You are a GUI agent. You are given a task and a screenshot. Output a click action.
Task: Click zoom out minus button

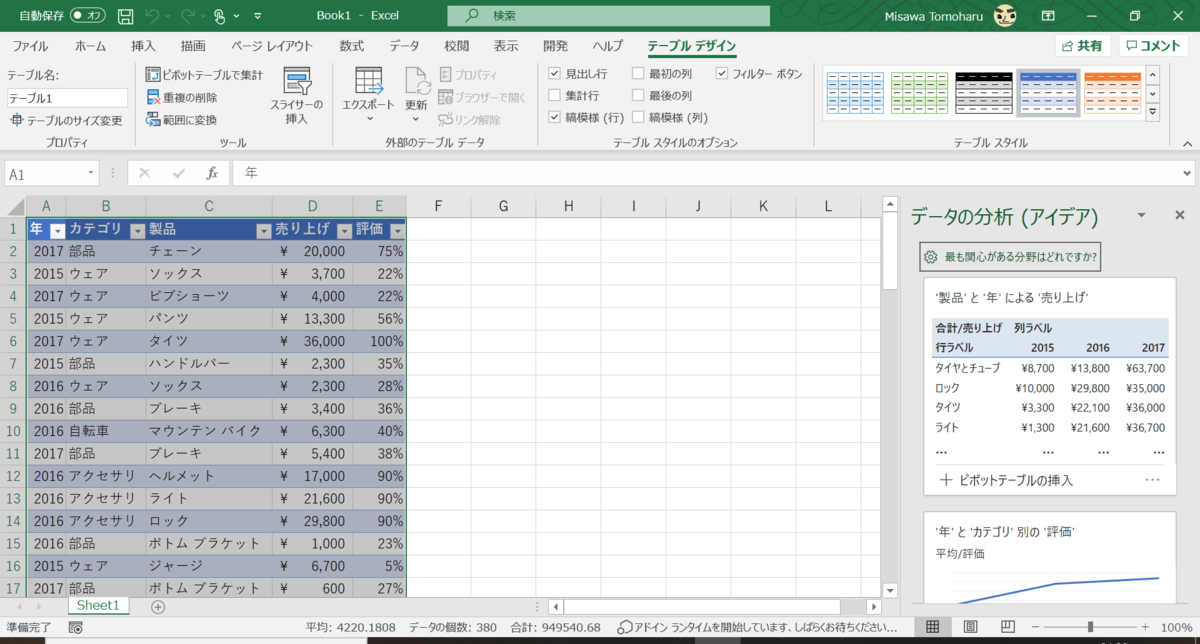[x=1036, y=627]
